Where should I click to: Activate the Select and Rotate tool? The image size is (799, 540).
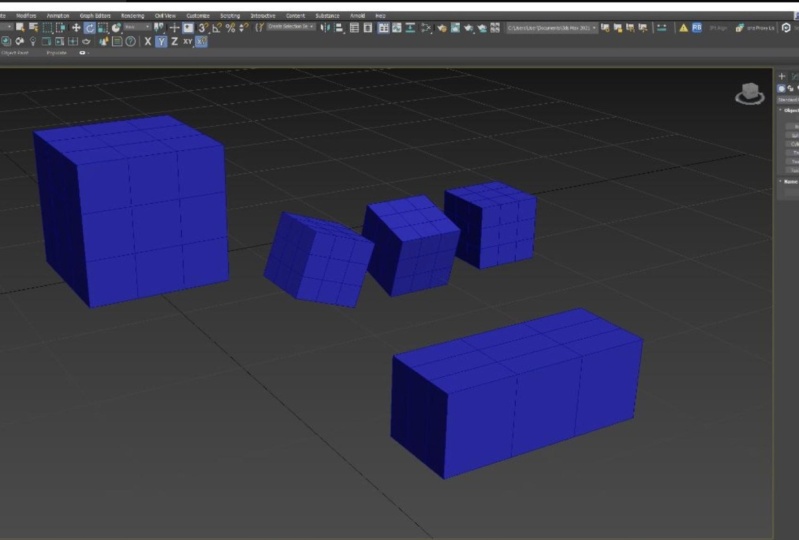pyautogui.click(x=90, y=28)
